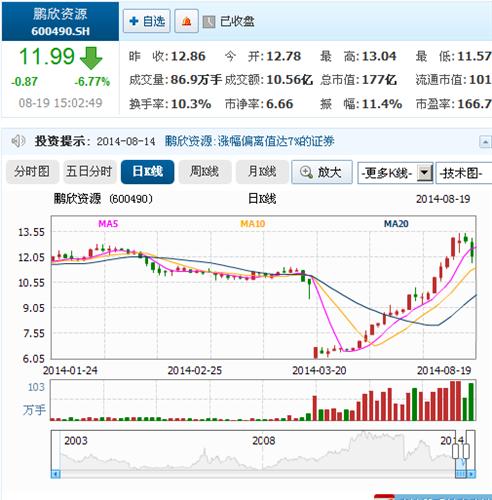
Task: Click the timestamp 08-19 15:02:49
Action: tap(60, 103)
